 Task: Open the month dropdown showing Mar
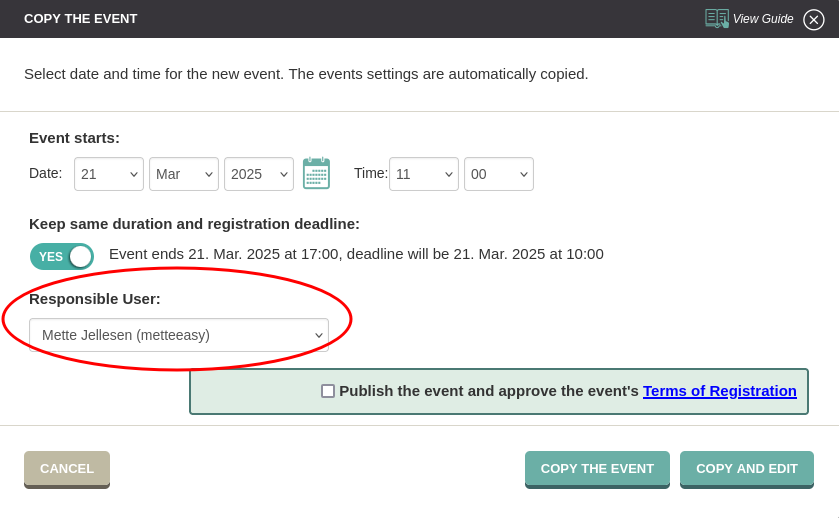click(x=184, y=174)
